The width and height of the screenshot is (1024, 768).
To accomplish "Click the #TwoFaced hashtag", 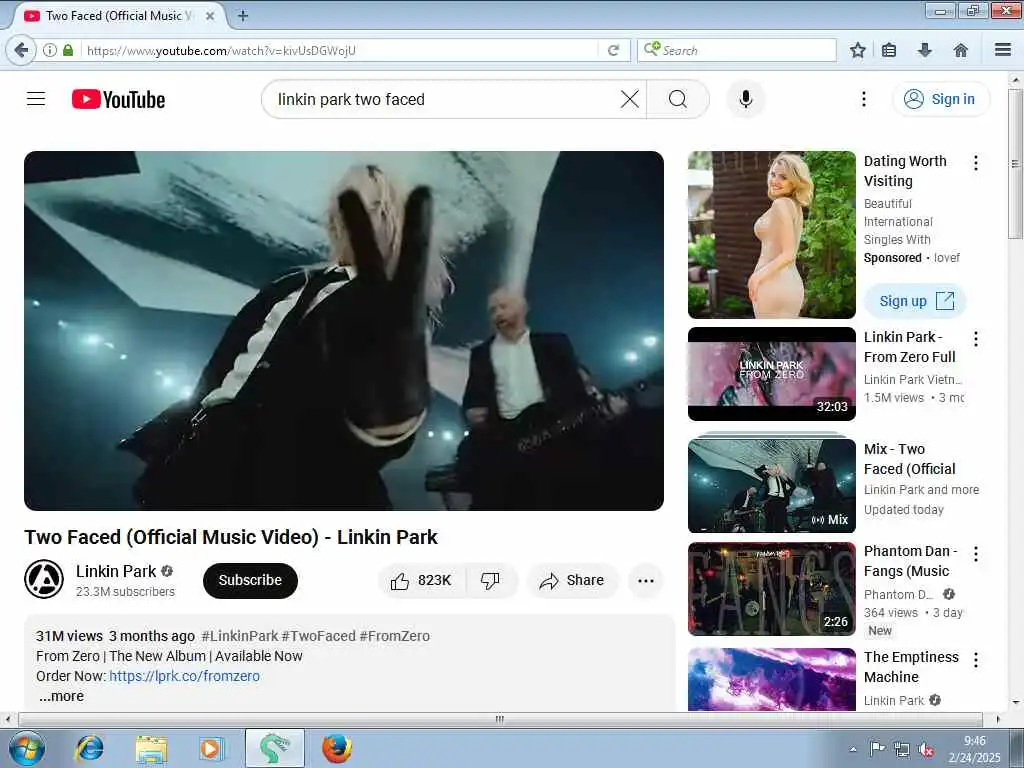I will [x=319, y=636].
